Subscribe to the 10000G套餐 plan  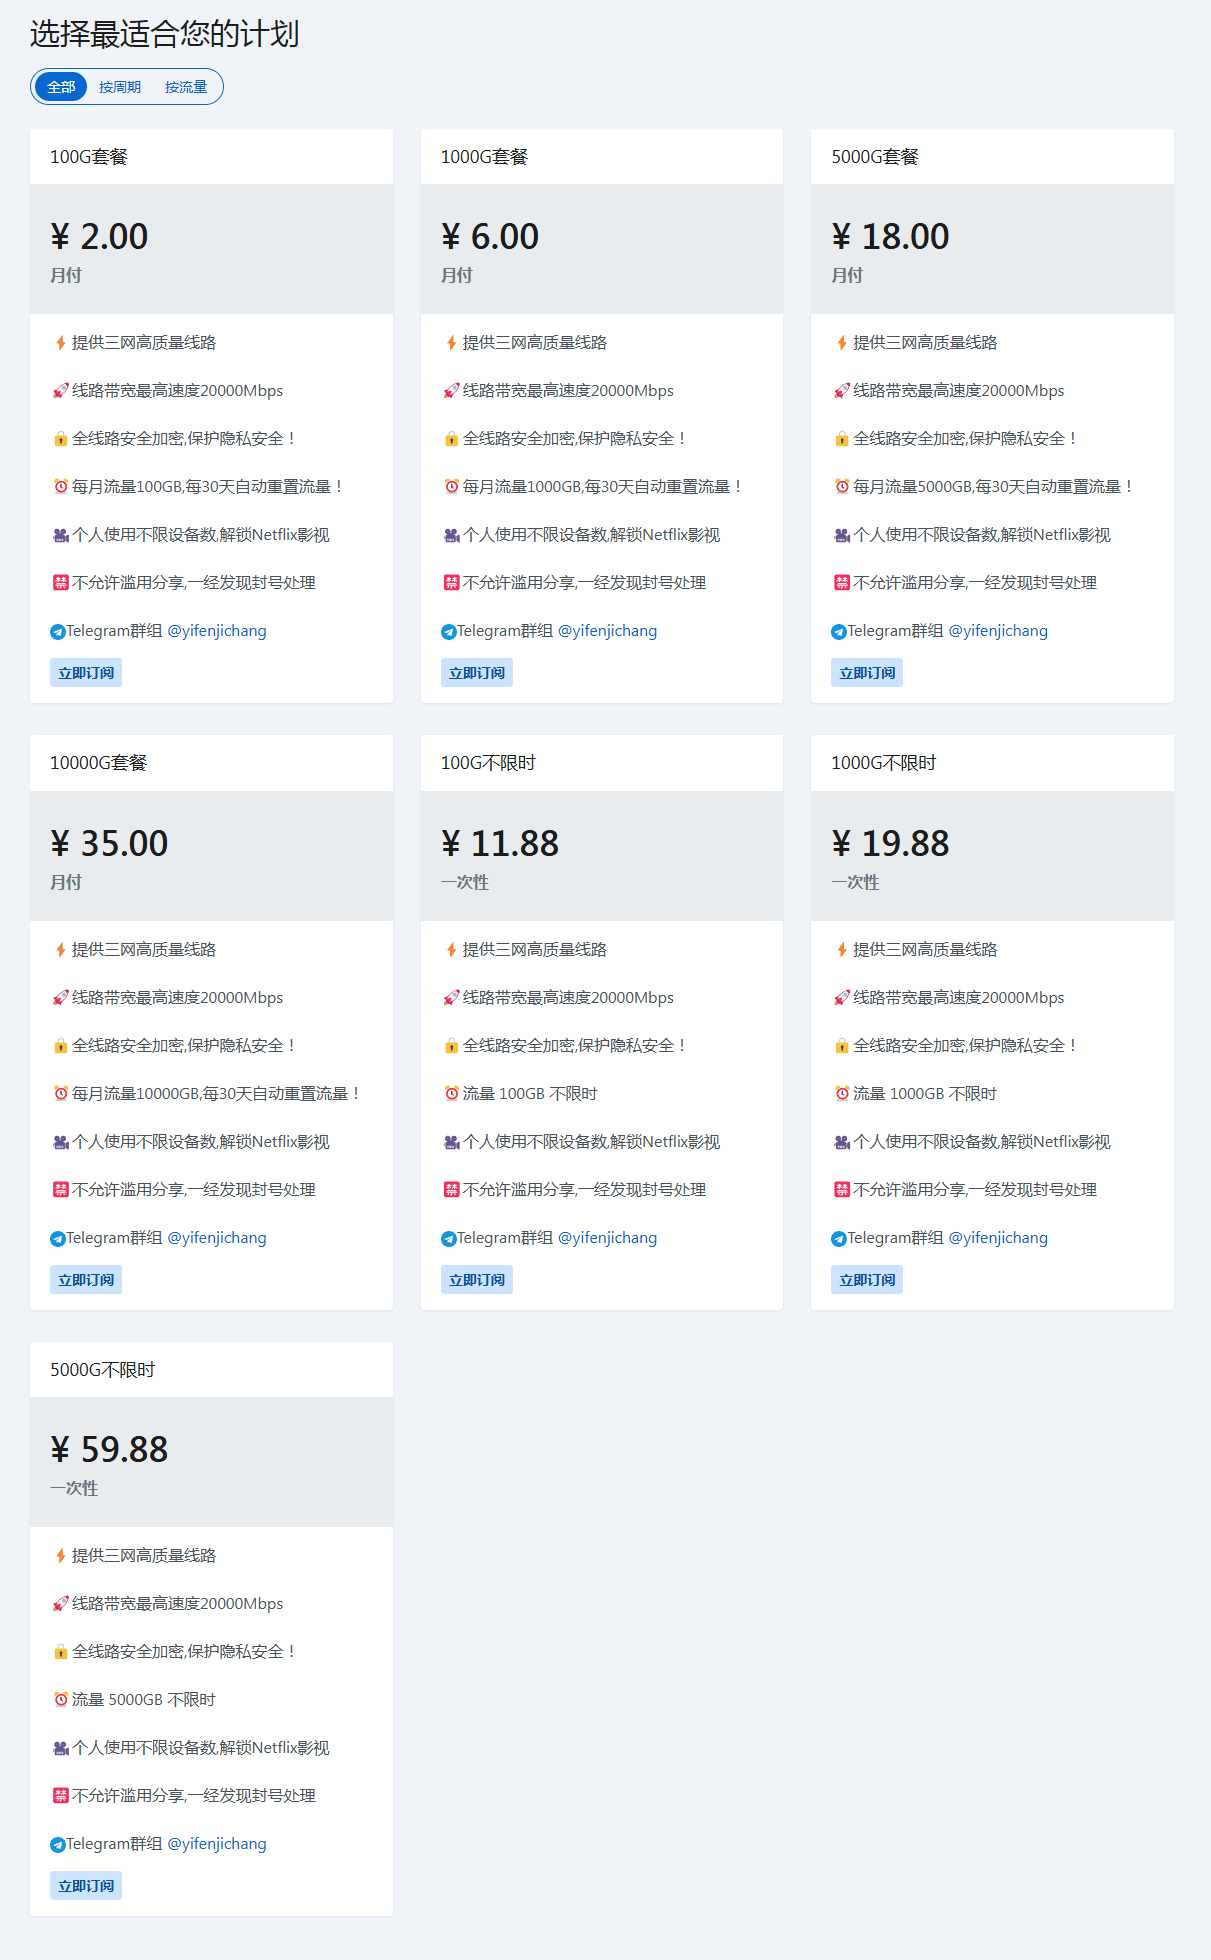[x=86, y=1280]
